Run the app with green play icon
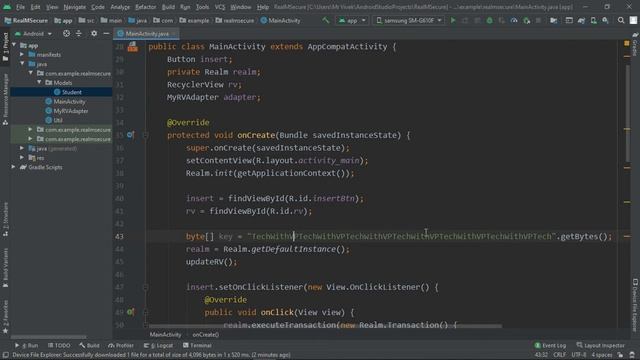The image size is (640, 360). [453, 20]
